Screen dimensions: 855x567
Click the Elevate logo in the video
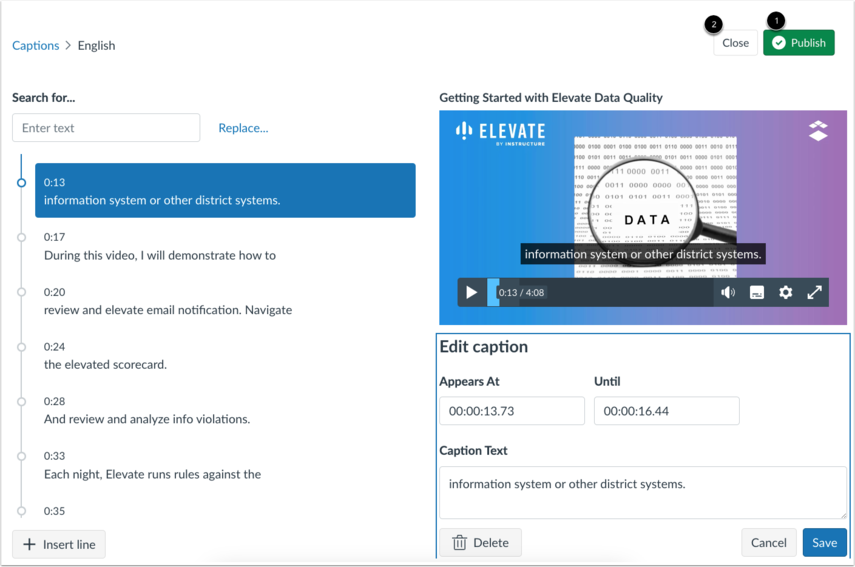[501, 132]
